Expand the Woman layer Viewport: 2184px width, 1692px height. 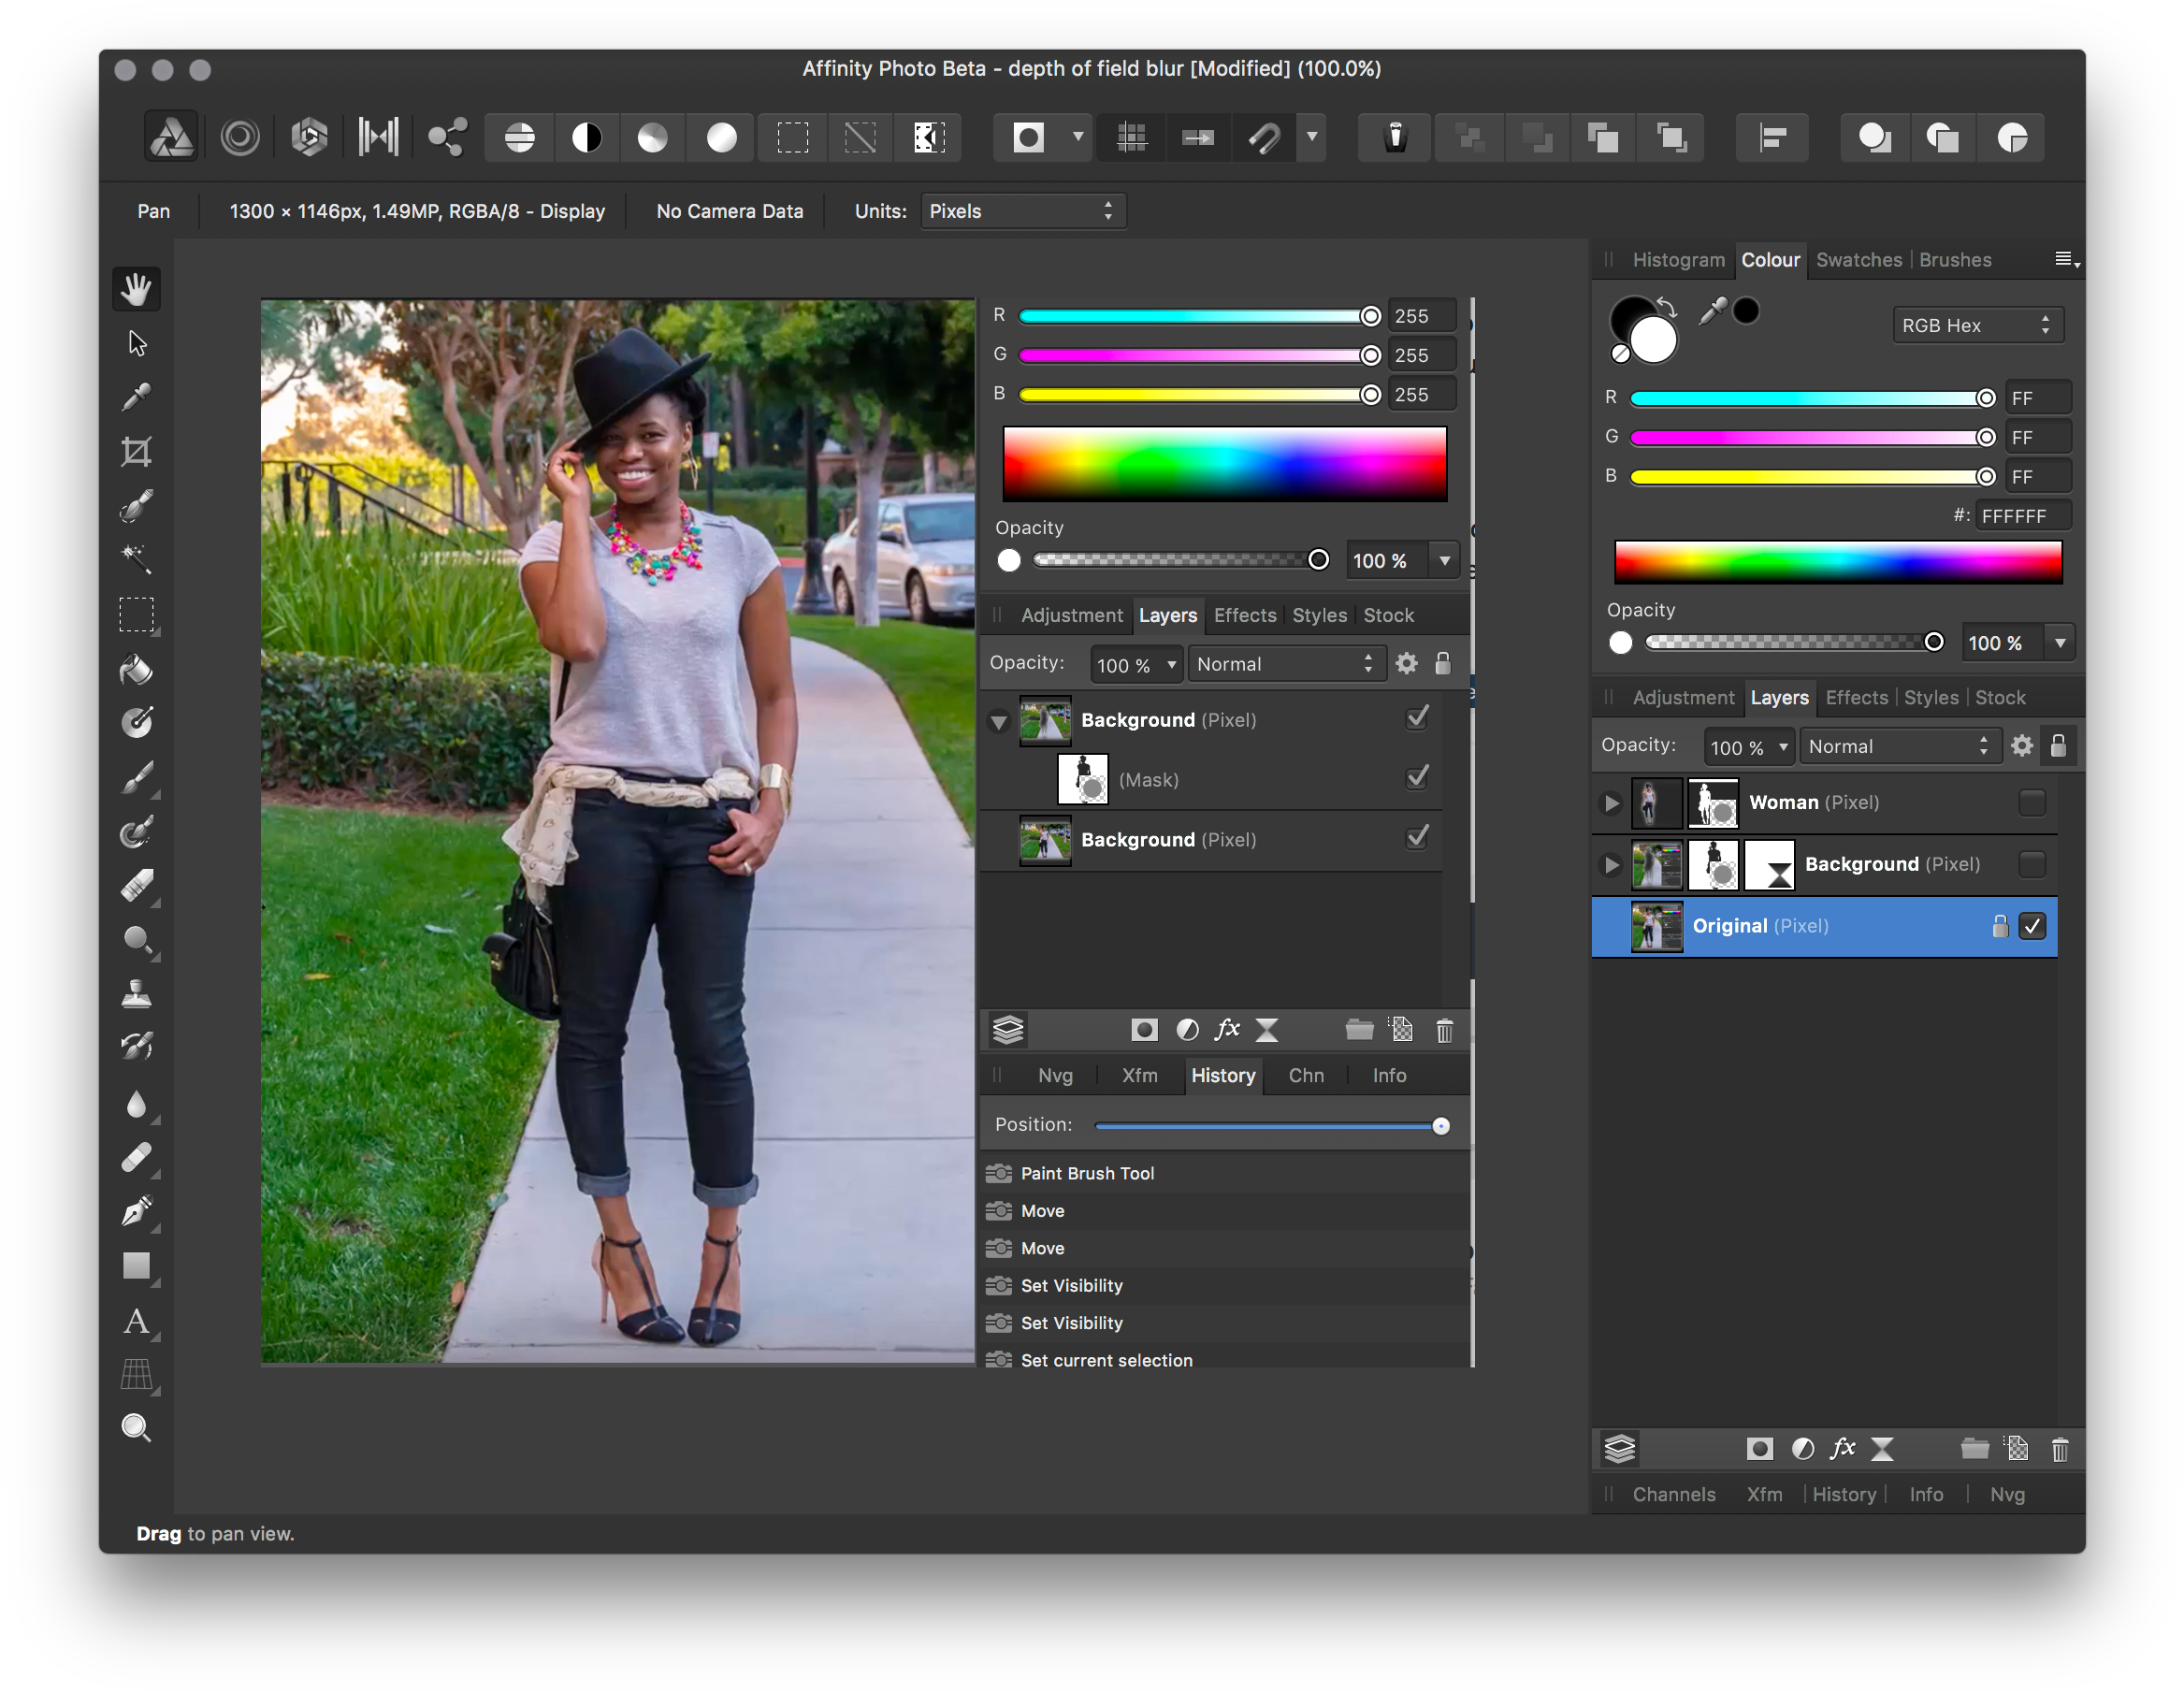click(1611, 803)
